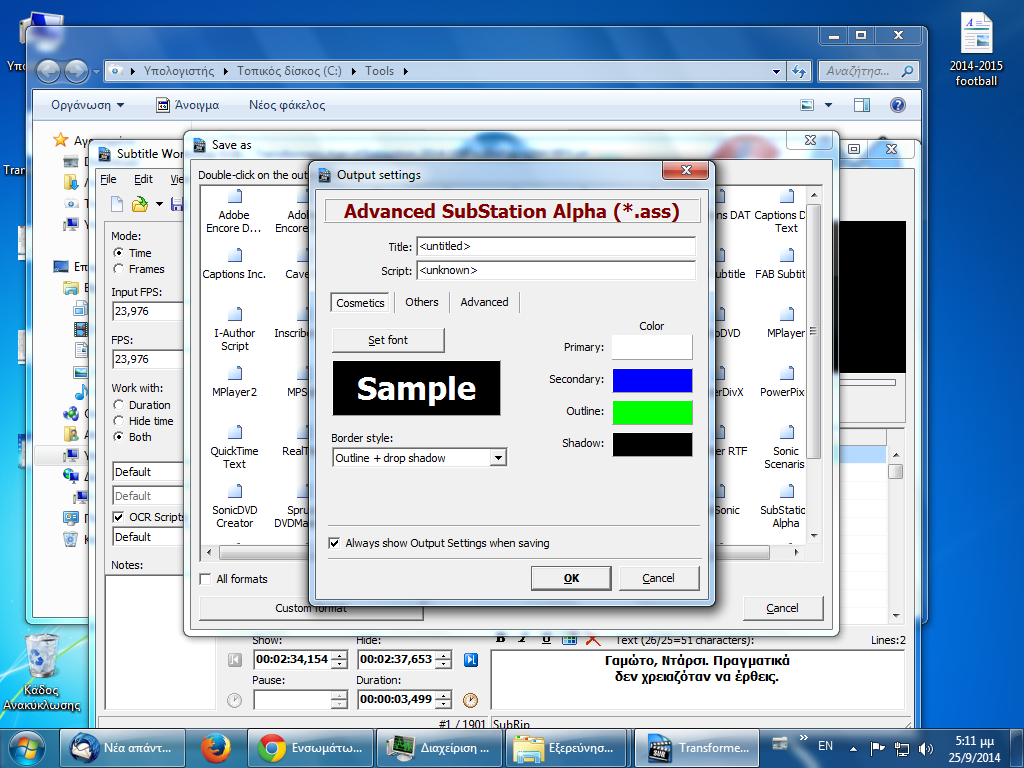Open the address bar history dropdown

pos(776,71)
